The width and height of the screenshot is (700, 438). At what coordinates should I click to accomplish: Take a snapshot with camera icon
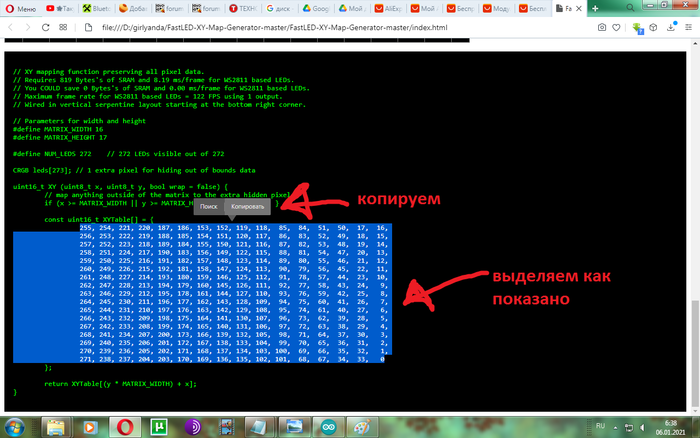coord(602,27)
